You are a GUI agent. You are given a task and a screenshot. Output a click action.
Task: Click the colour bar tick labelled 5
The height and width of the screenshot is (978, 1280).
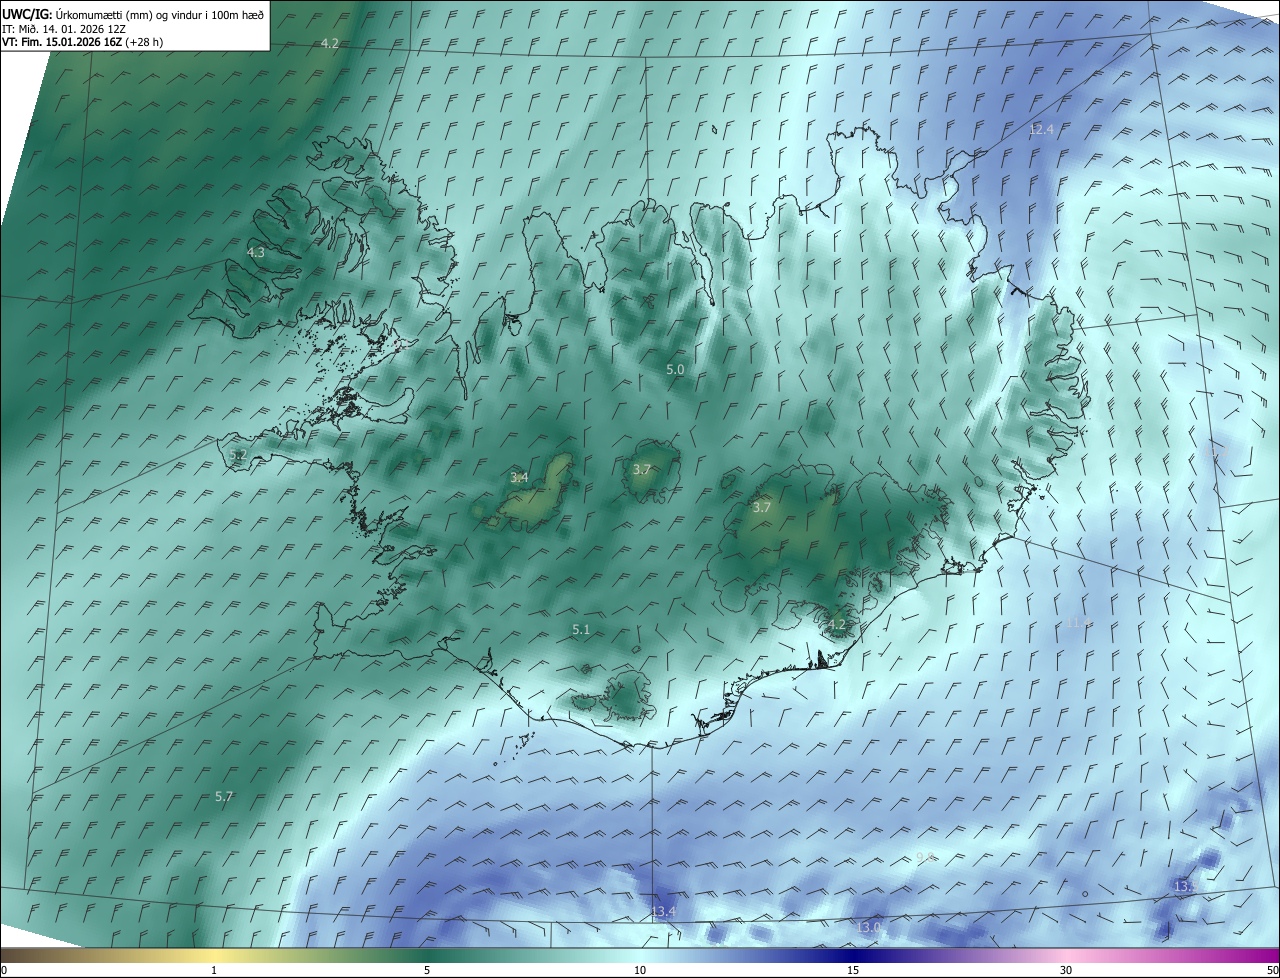[x=427, y=970]
